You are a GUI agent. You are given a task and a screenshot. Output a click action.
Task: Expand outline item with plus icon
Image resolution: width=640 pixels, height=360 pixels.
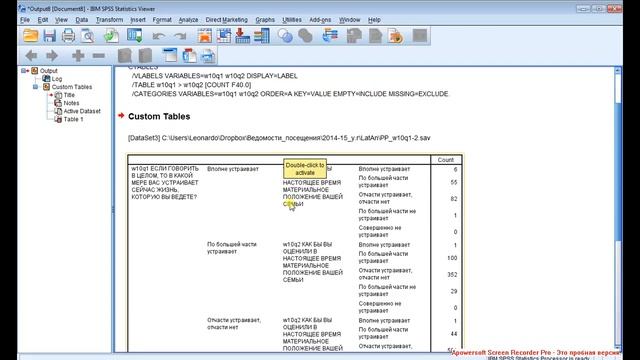click(x=78, y=56)
